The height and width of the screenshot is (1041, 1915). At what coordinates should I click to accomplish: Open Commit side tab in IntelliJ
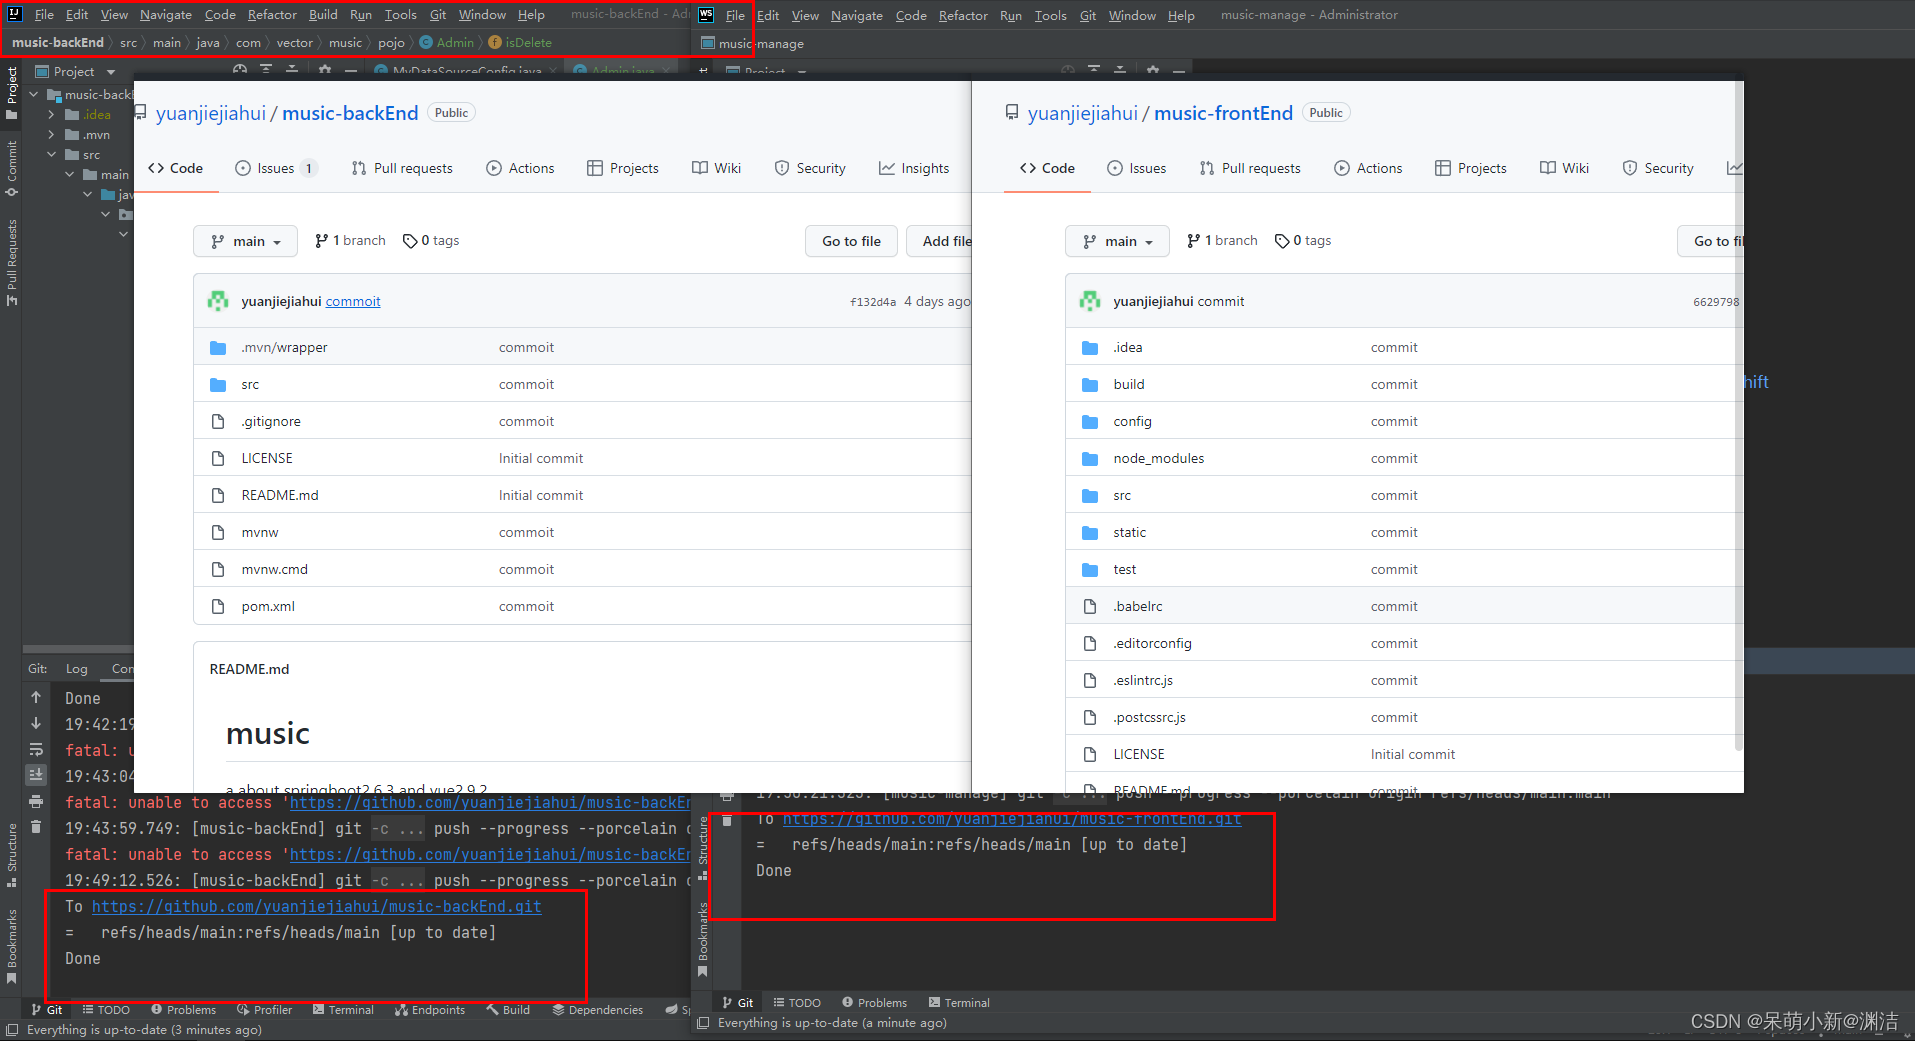click(x=11, y=168)
